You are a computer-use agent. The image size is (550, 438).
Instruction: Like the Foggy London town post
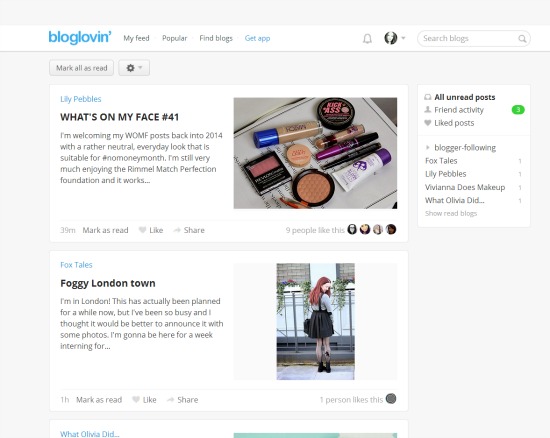point(145,400)
